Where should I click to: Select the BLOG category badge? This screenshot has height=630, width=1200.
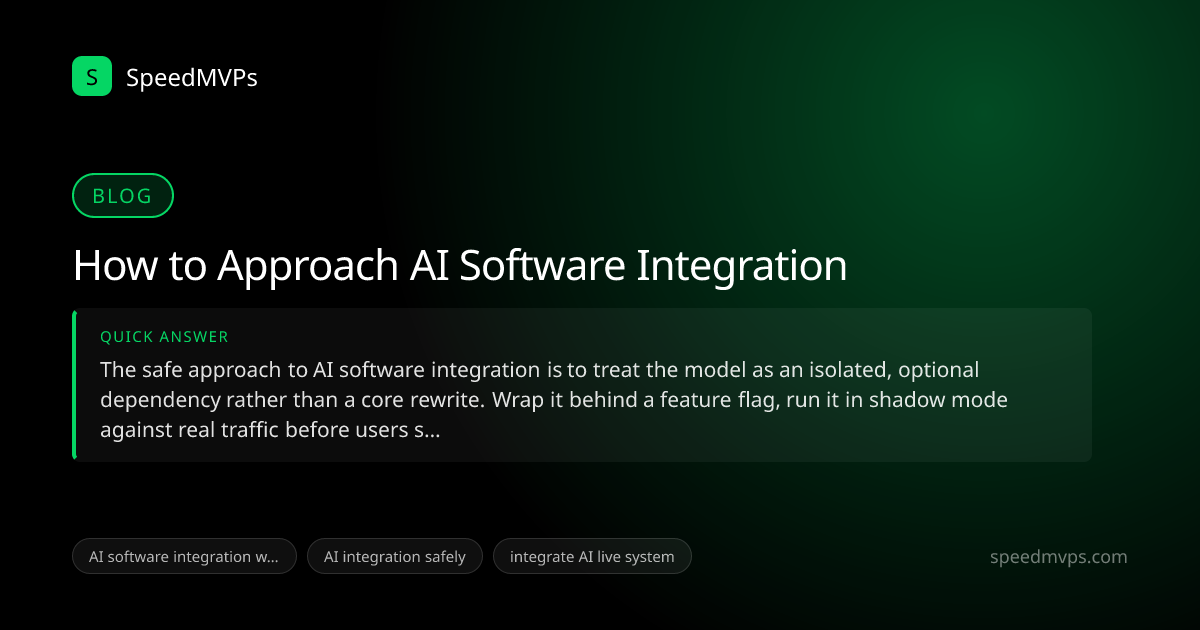pyautogui.click(x=123, y=196)
